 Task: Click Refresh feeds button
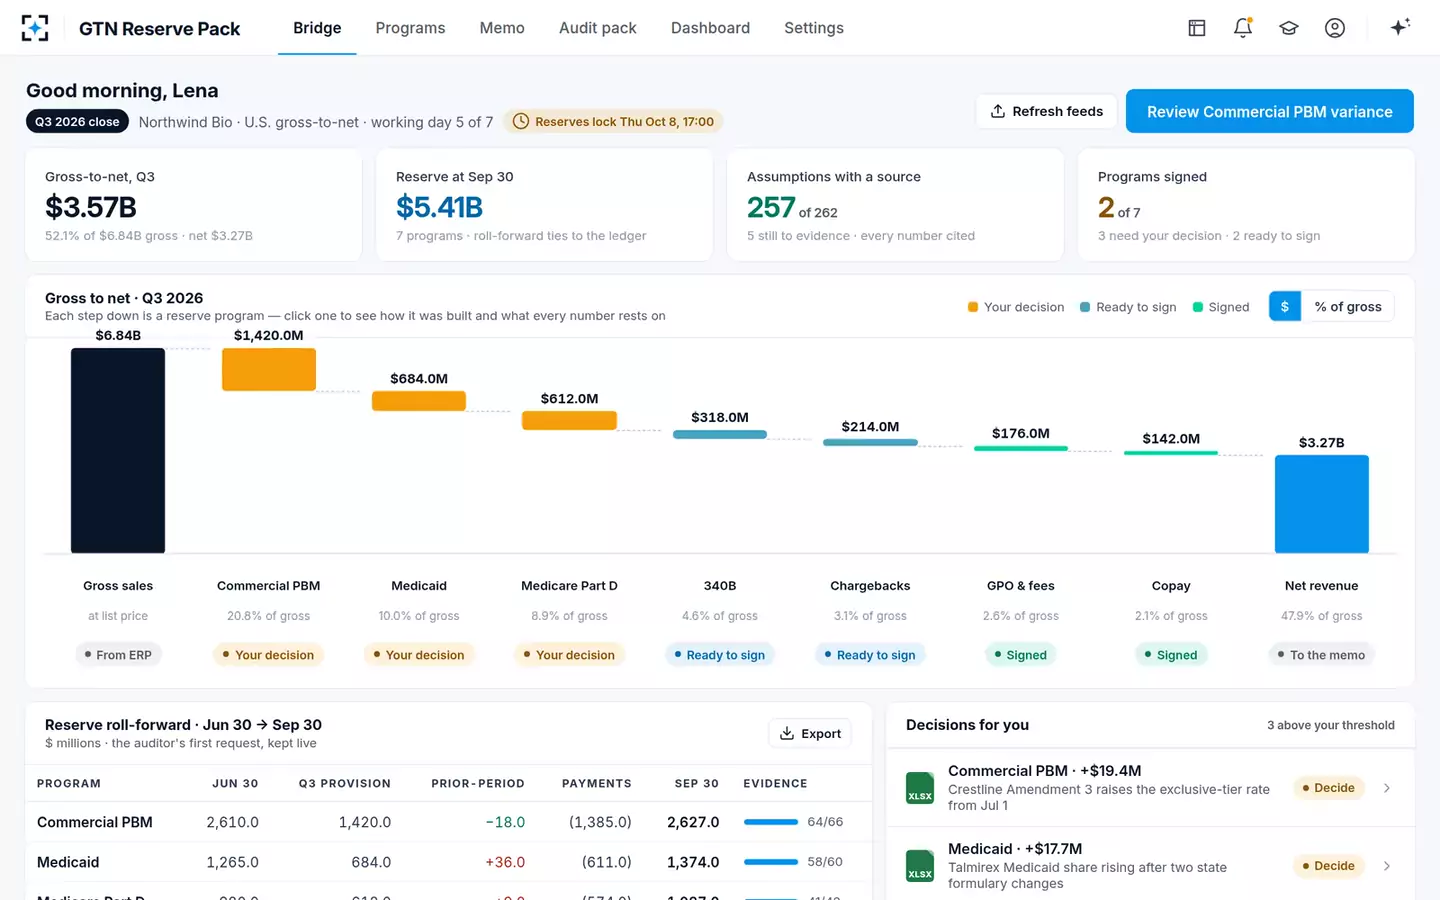[1047, 111]
